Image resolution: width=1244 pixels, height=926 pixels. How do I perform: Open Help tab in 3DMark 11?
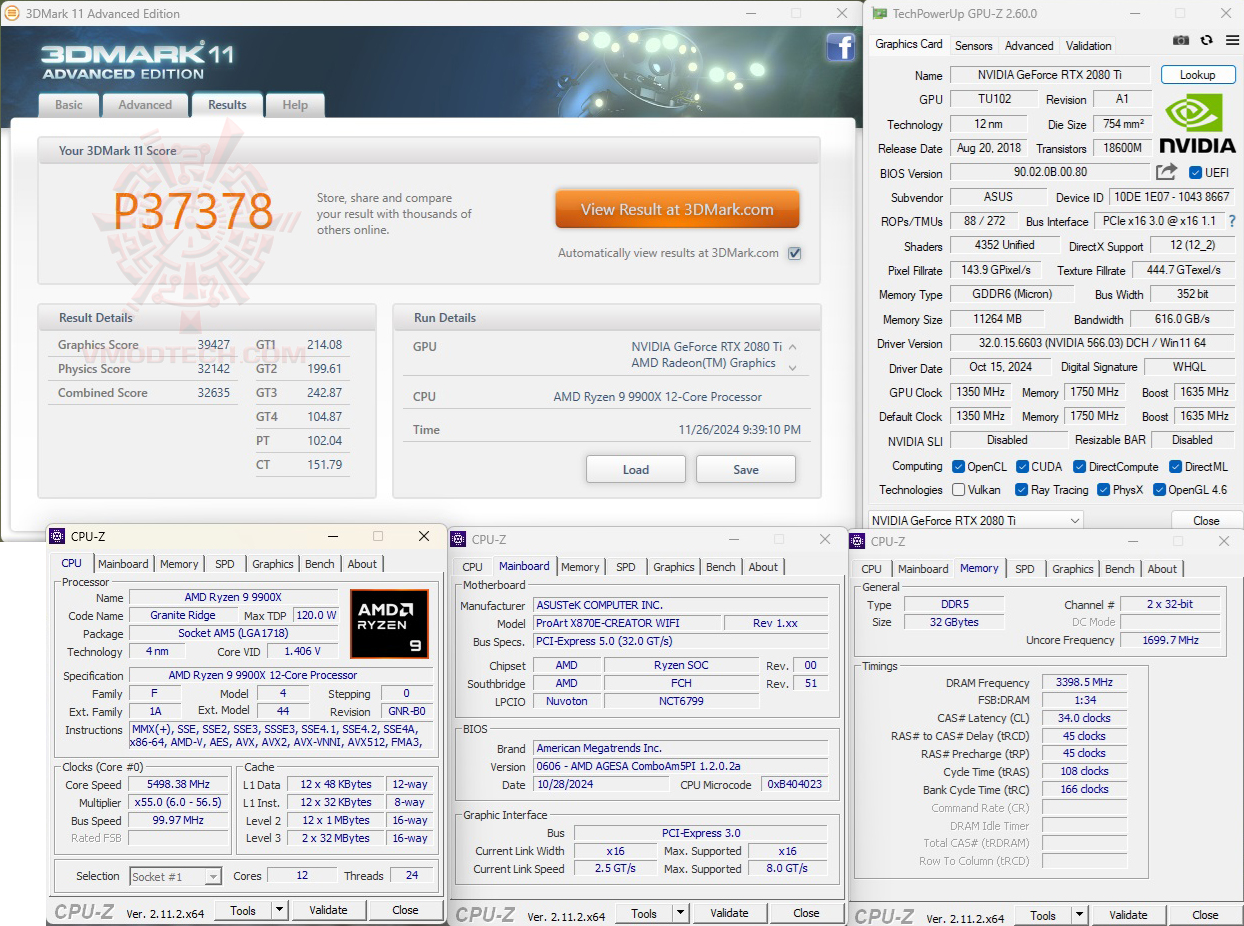[x=295, y=105]
